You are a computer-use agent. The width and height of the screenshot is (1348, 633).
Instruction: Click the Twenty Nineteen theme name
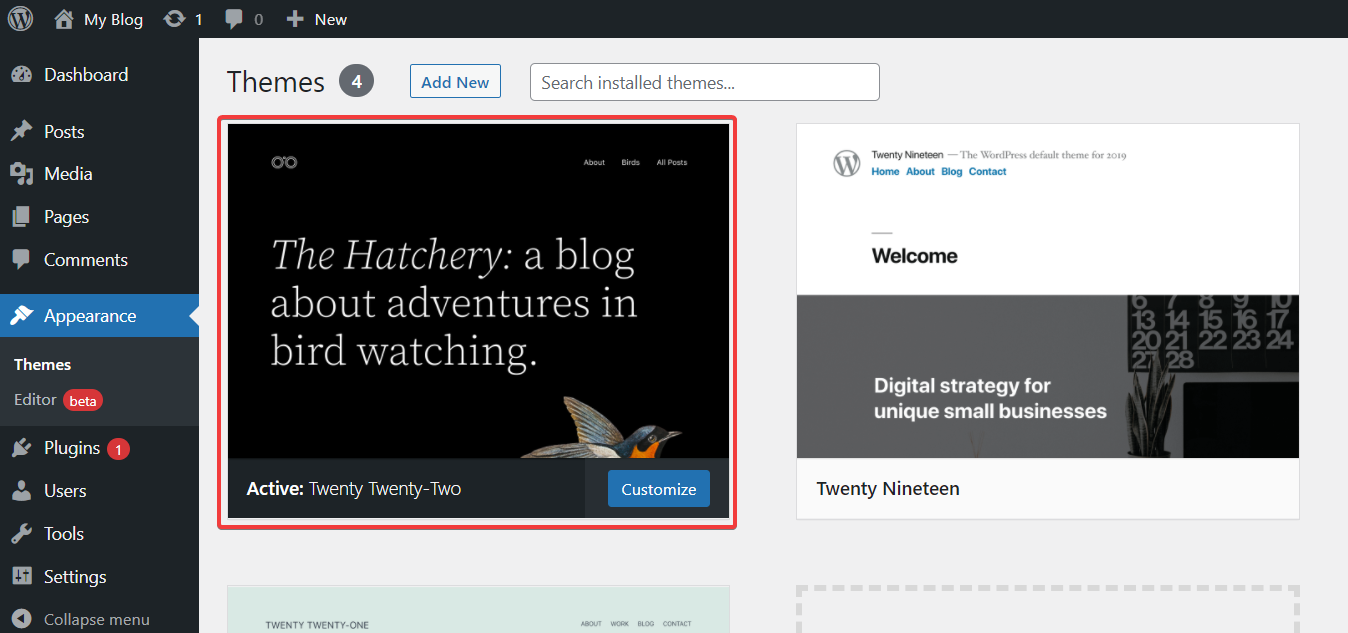888,489
